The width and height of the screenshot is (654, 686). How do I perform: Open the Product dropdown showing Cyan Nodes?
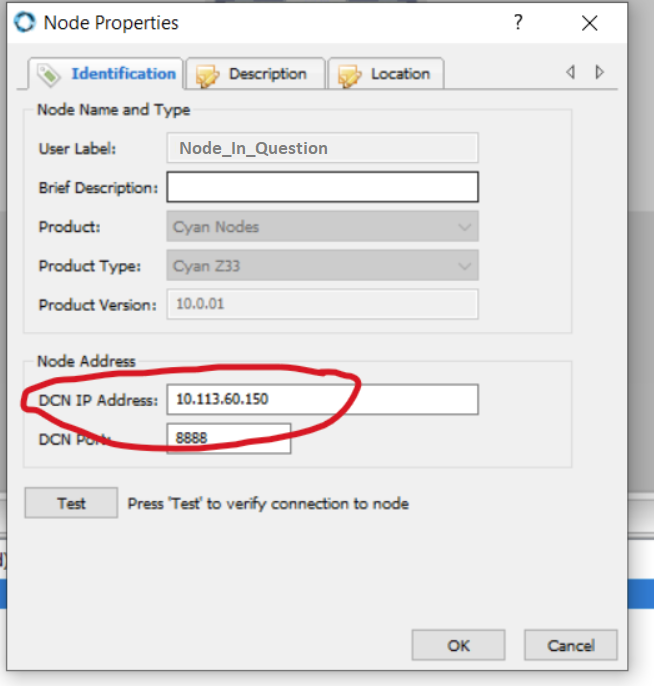click(x=322, y=226)
